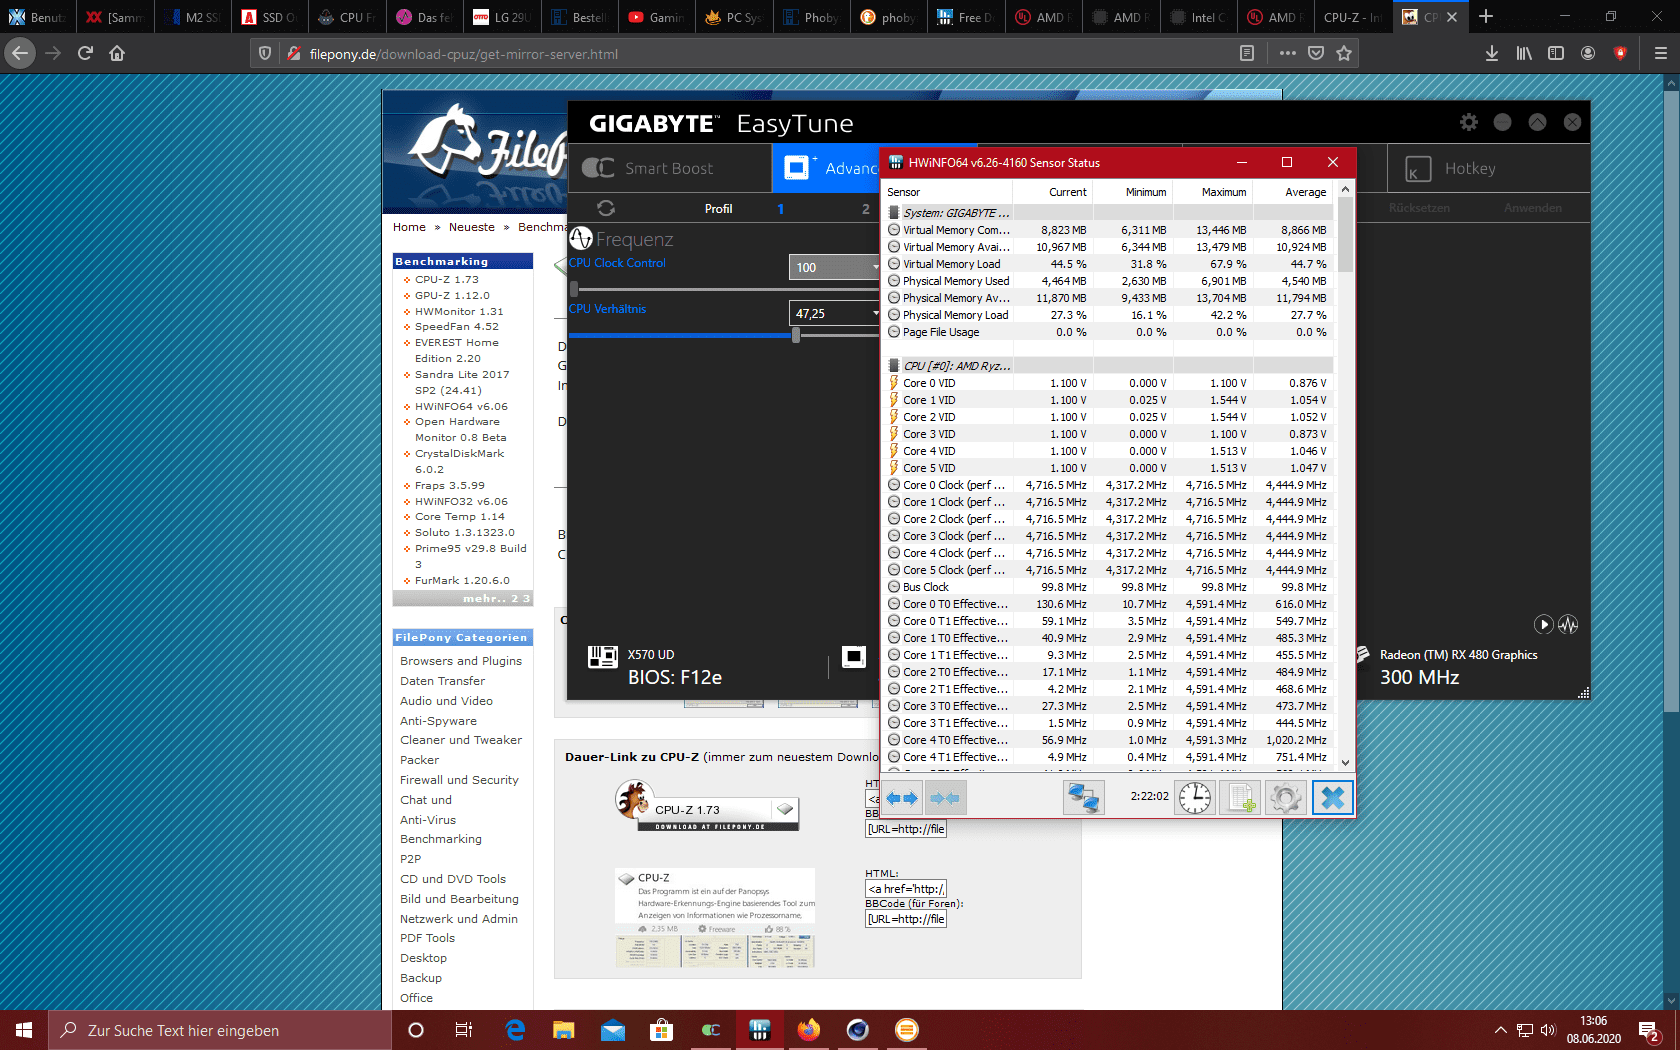1680x1050 pixels.
Task: Open File Explorer from taskbar
Action: coord(563,1030)
